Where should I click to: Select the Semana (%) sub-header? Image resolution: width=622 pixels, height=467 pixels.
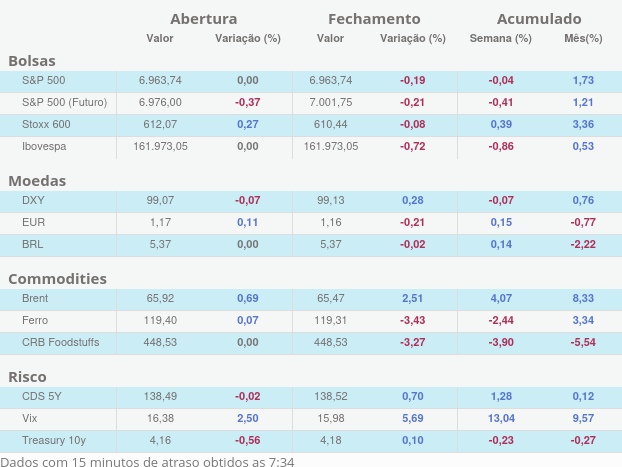[500, 38]
